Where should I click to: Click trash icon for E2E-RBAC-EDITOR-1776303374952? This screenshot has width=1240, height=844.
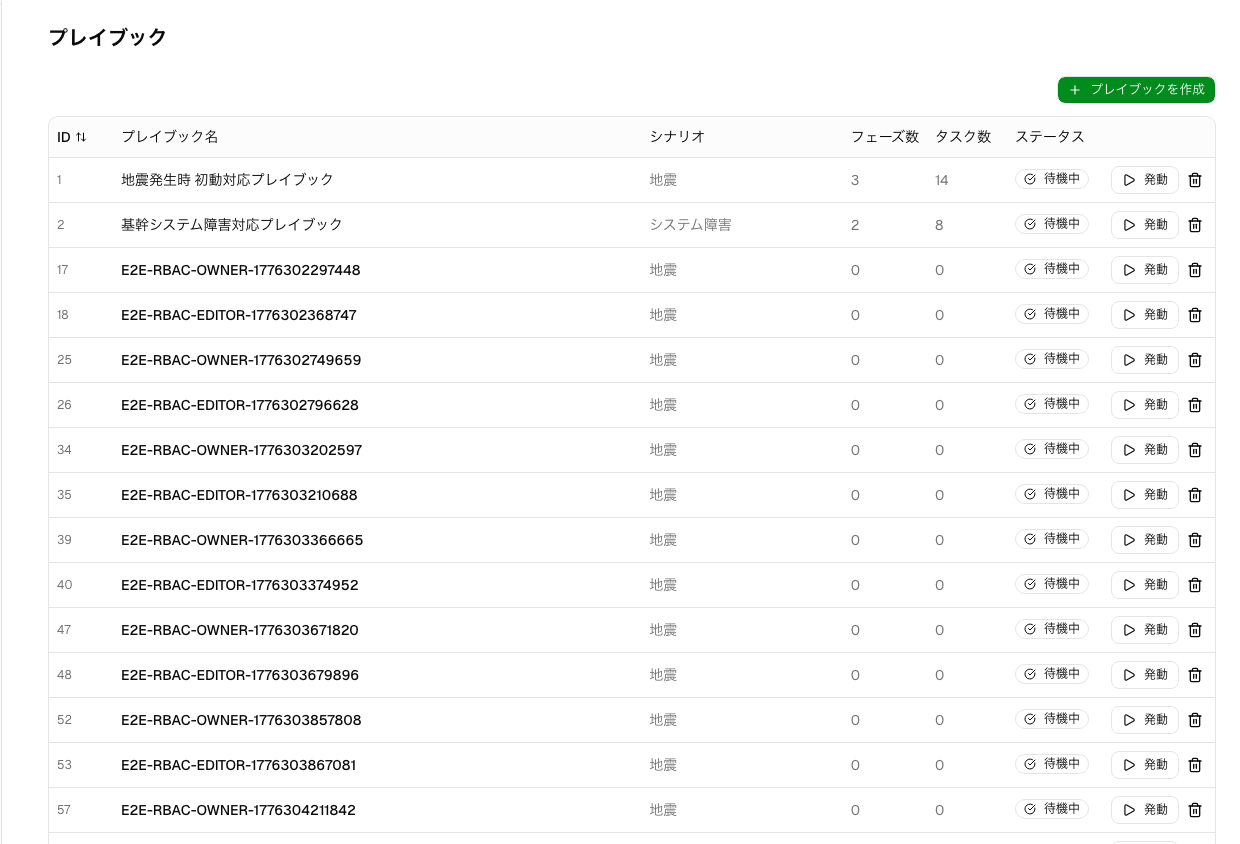click(x=1195, y=585)
